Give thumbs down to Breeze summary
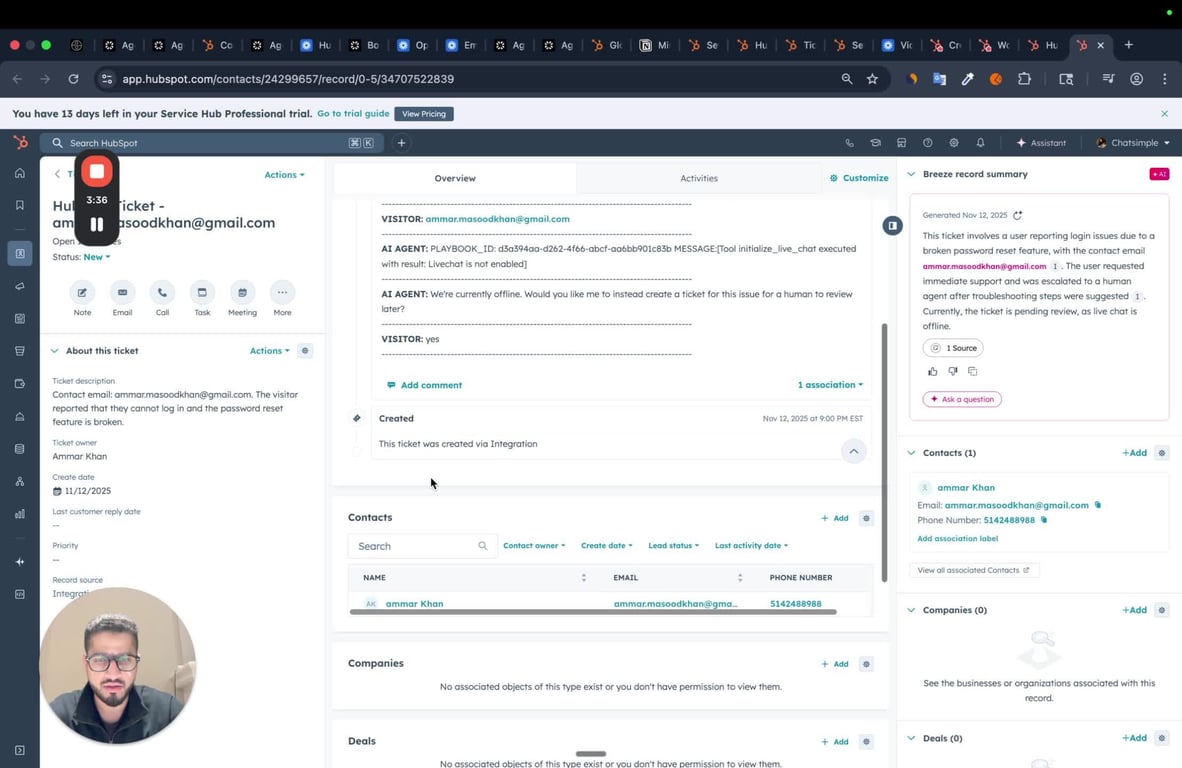Image resolution: width=1182 pixels, height=768 pixels. [x=953, y=371]
